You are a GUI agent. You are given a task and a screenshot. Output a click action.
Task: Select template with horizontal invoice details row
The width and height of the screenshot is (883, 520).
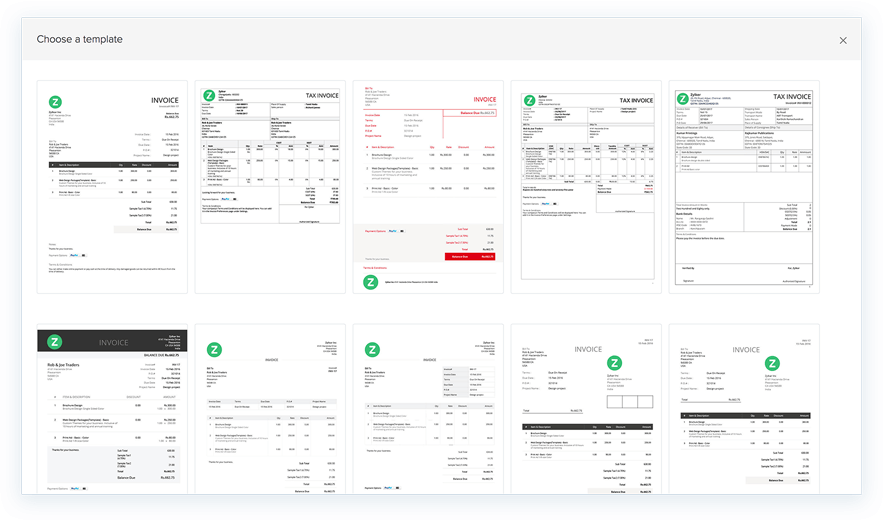pos(270,409)
